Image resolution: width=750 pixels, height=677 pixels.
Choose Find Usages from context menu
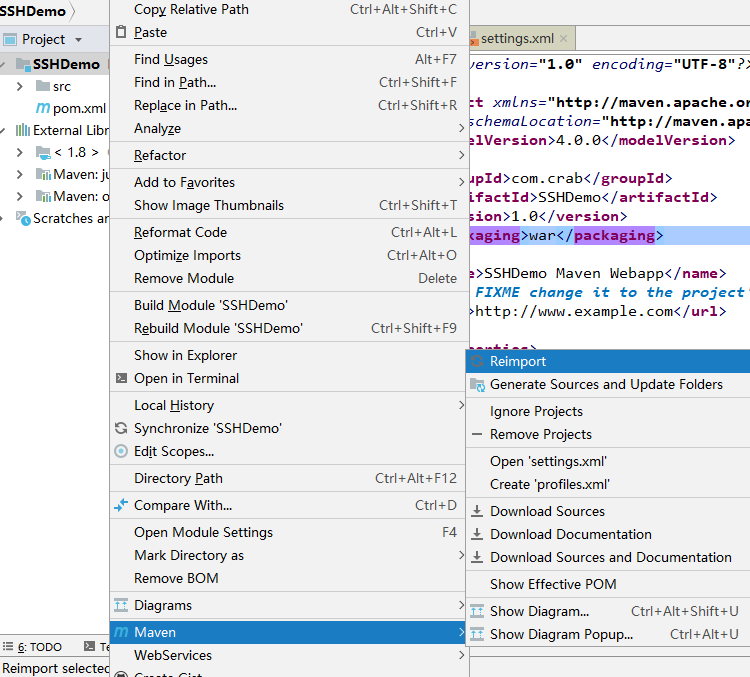click(287, 59)
